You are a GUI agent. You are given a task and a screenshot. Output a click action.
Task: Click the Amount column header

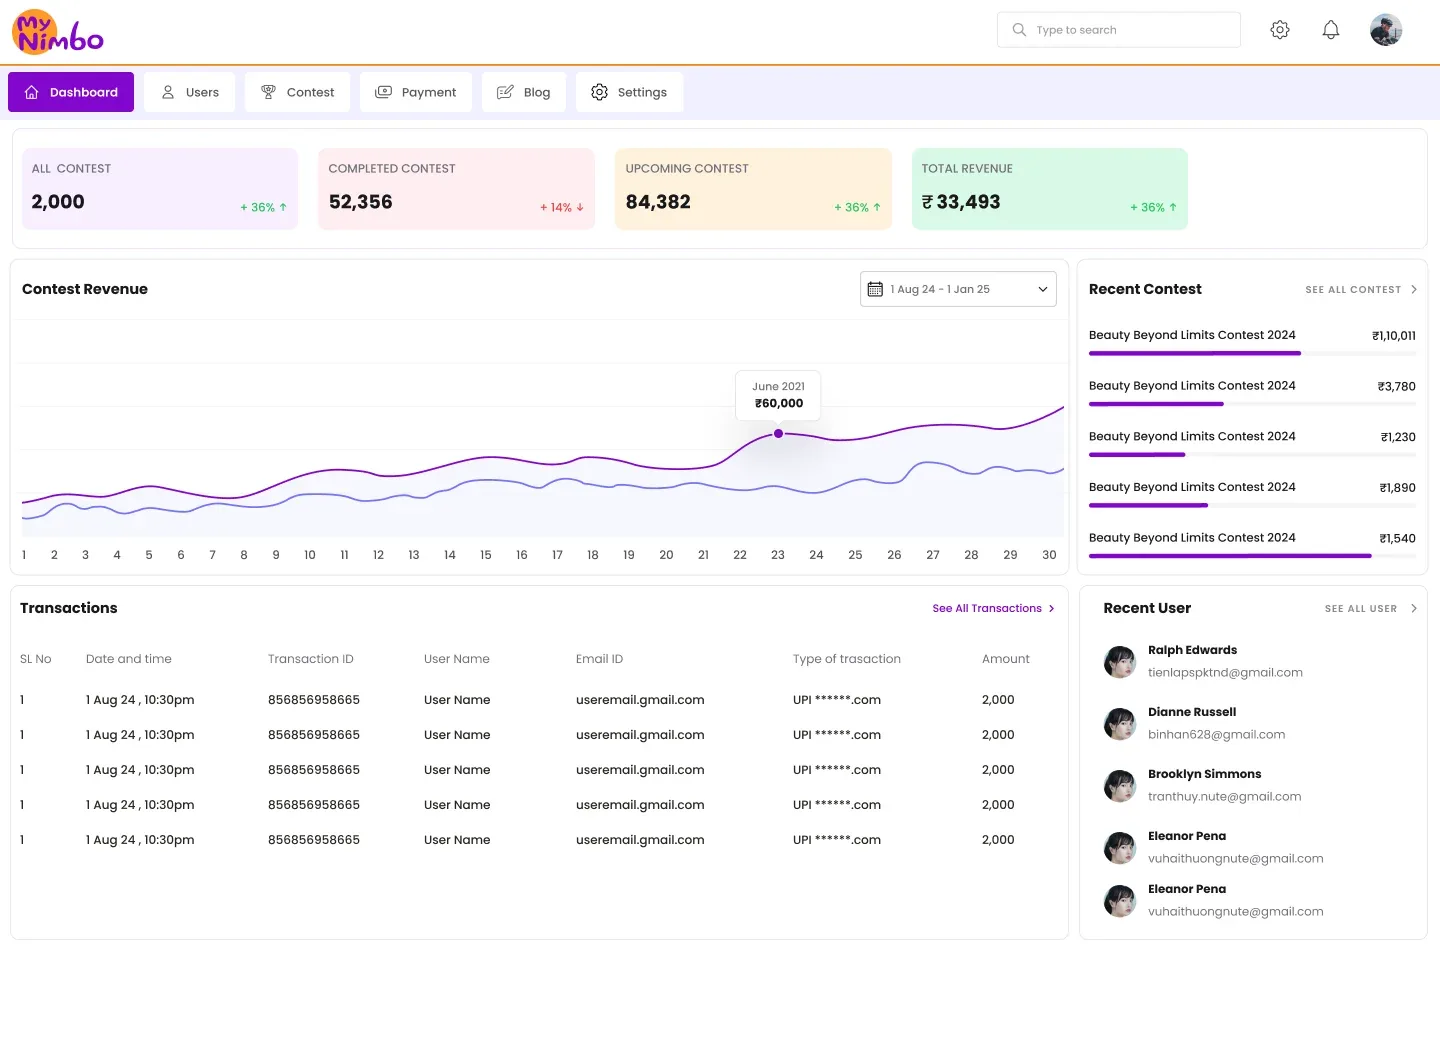click(x=1006, y=659)
